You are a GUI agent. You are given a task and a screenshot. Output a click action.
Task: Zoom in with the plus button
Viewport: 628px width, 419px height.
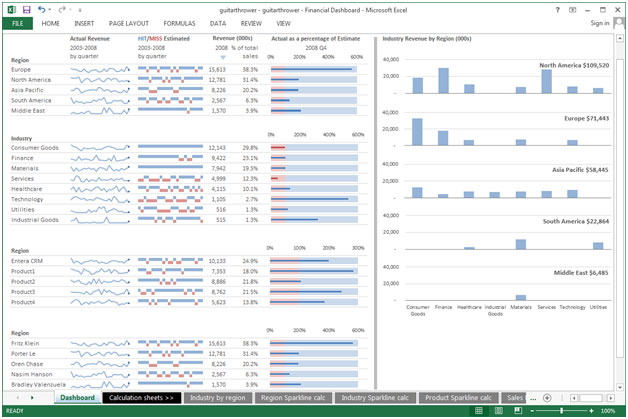click(592, 411)
